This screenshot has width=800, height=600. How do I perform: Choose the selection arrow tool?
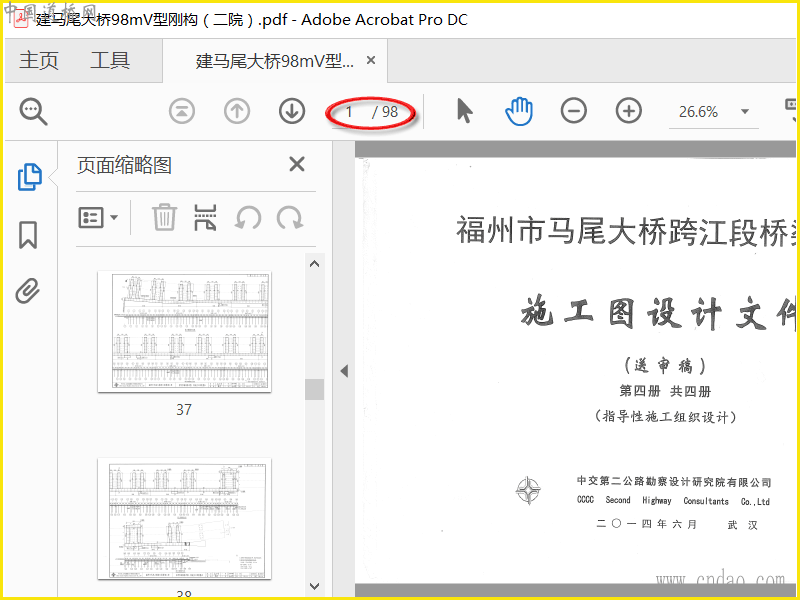464,111
